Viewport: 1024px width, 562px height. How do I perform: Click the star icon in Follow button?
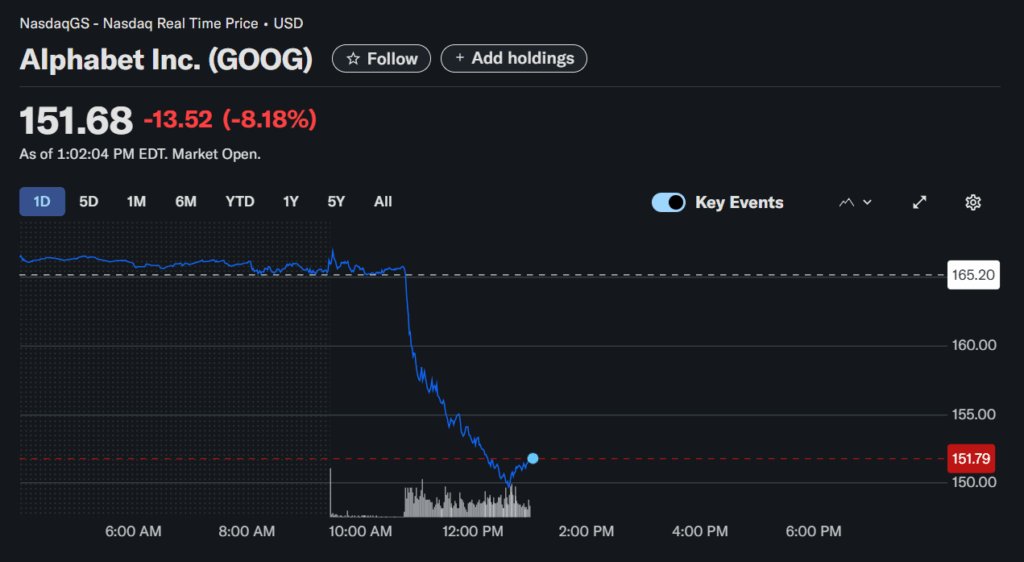tap(352, 59)
